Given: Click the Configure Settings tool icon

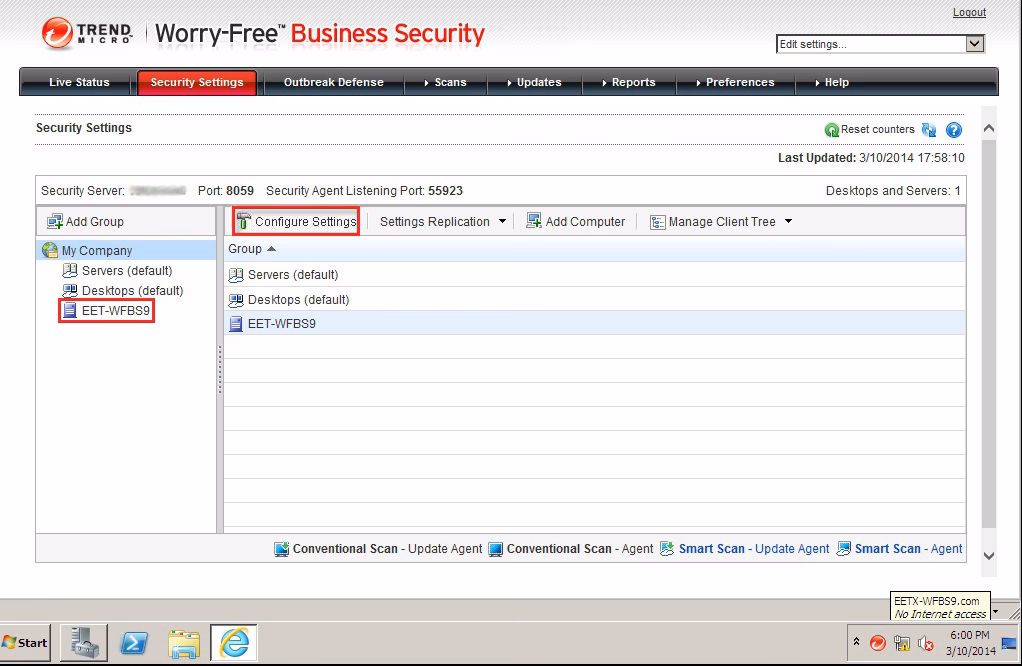Looking at the screenshot, I should [x=244, y=222].
